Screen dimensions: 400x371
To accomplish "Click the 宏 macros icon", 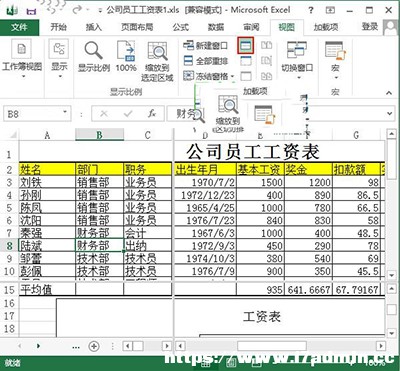I will click(x=335, y=51).
